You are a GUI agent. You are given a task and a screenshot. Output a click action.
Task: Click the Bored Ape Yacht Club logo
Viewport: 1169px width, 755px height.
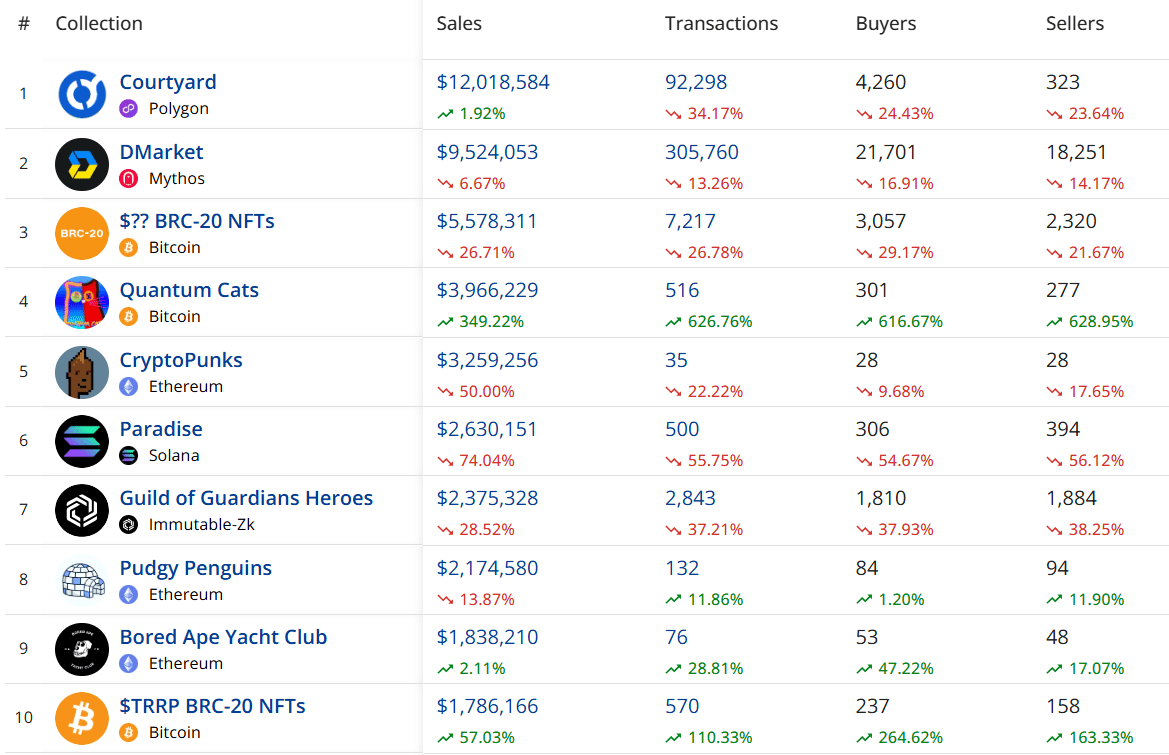[82, 649]
